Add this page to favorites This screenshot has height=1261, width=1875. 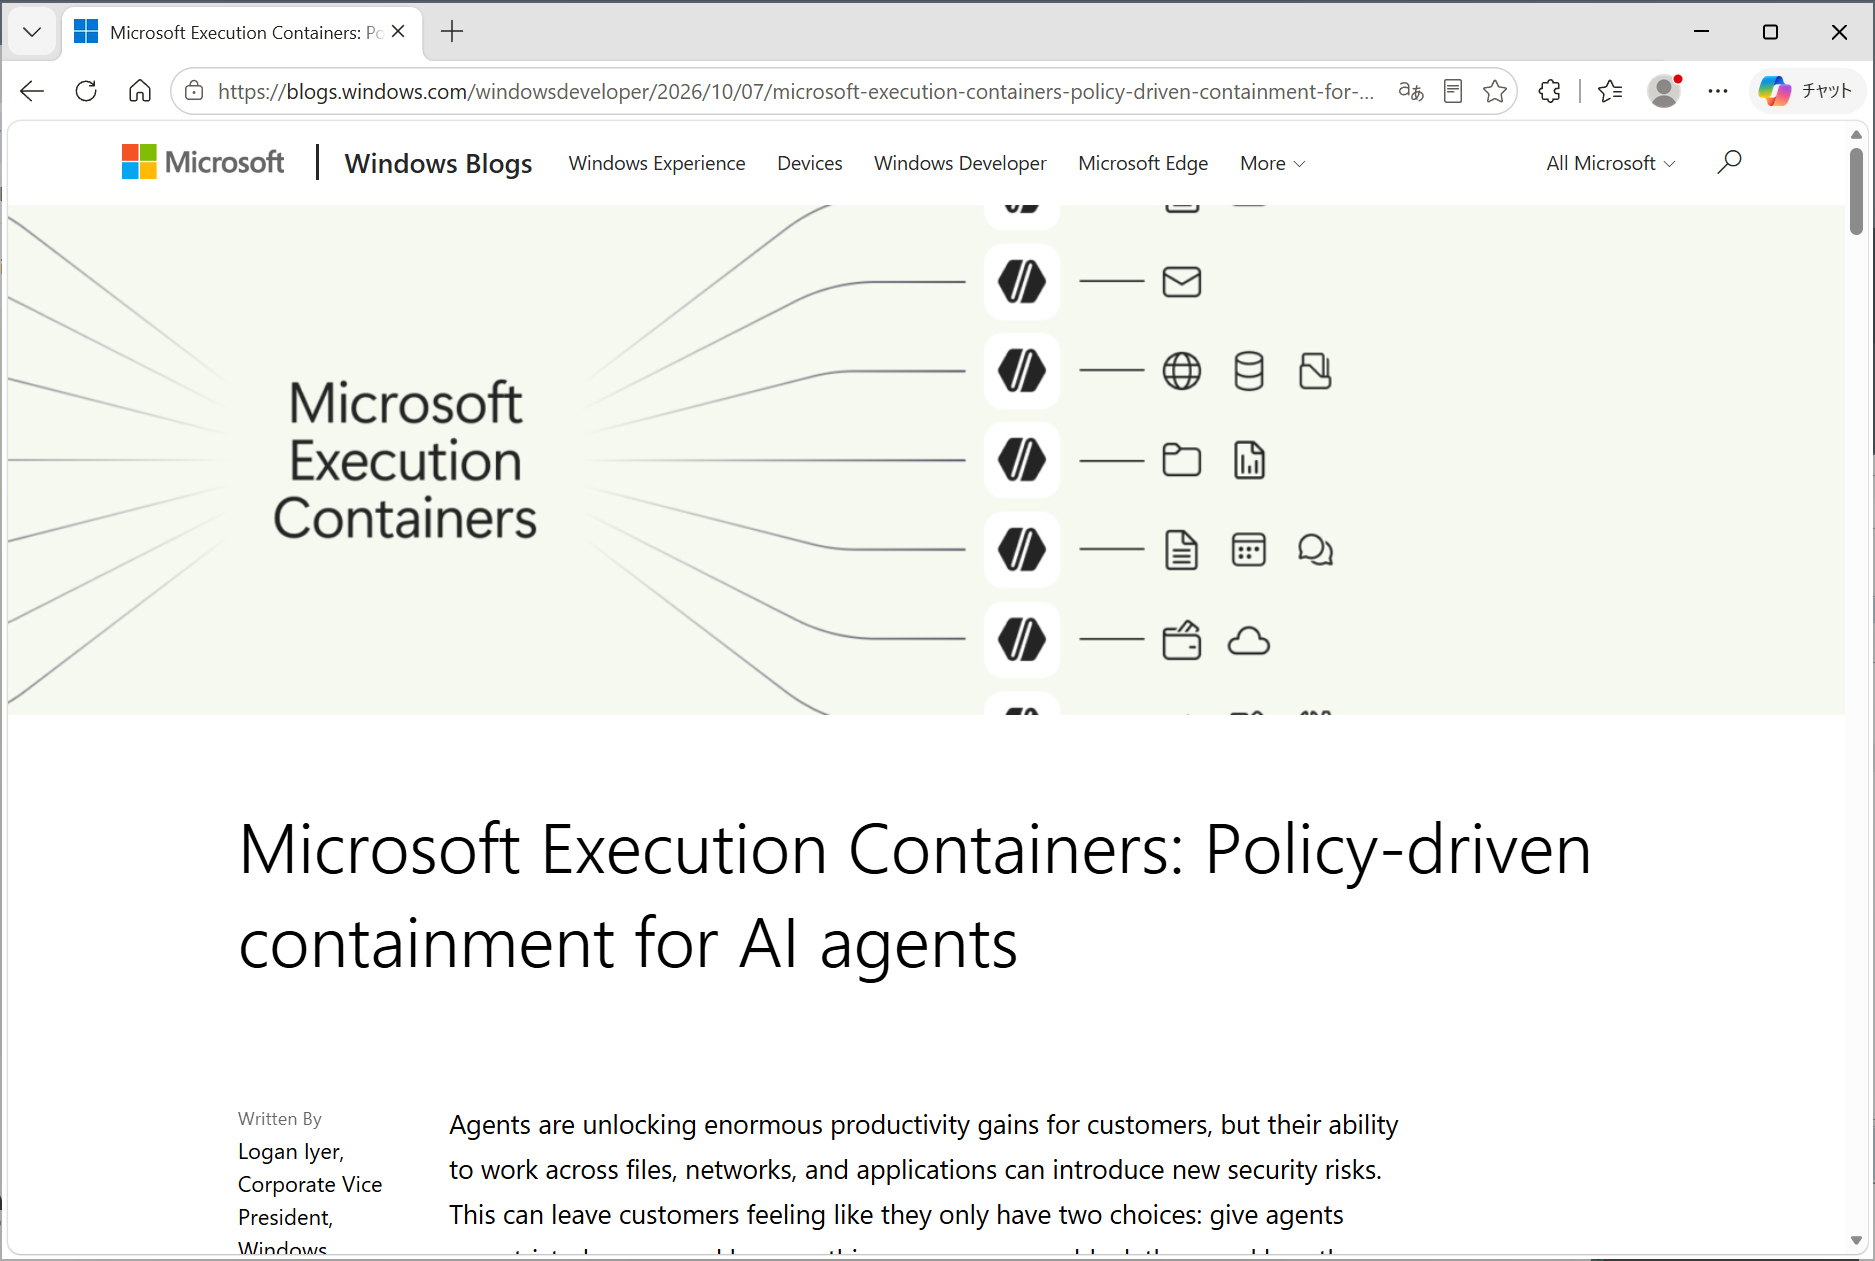(1495, 91)
